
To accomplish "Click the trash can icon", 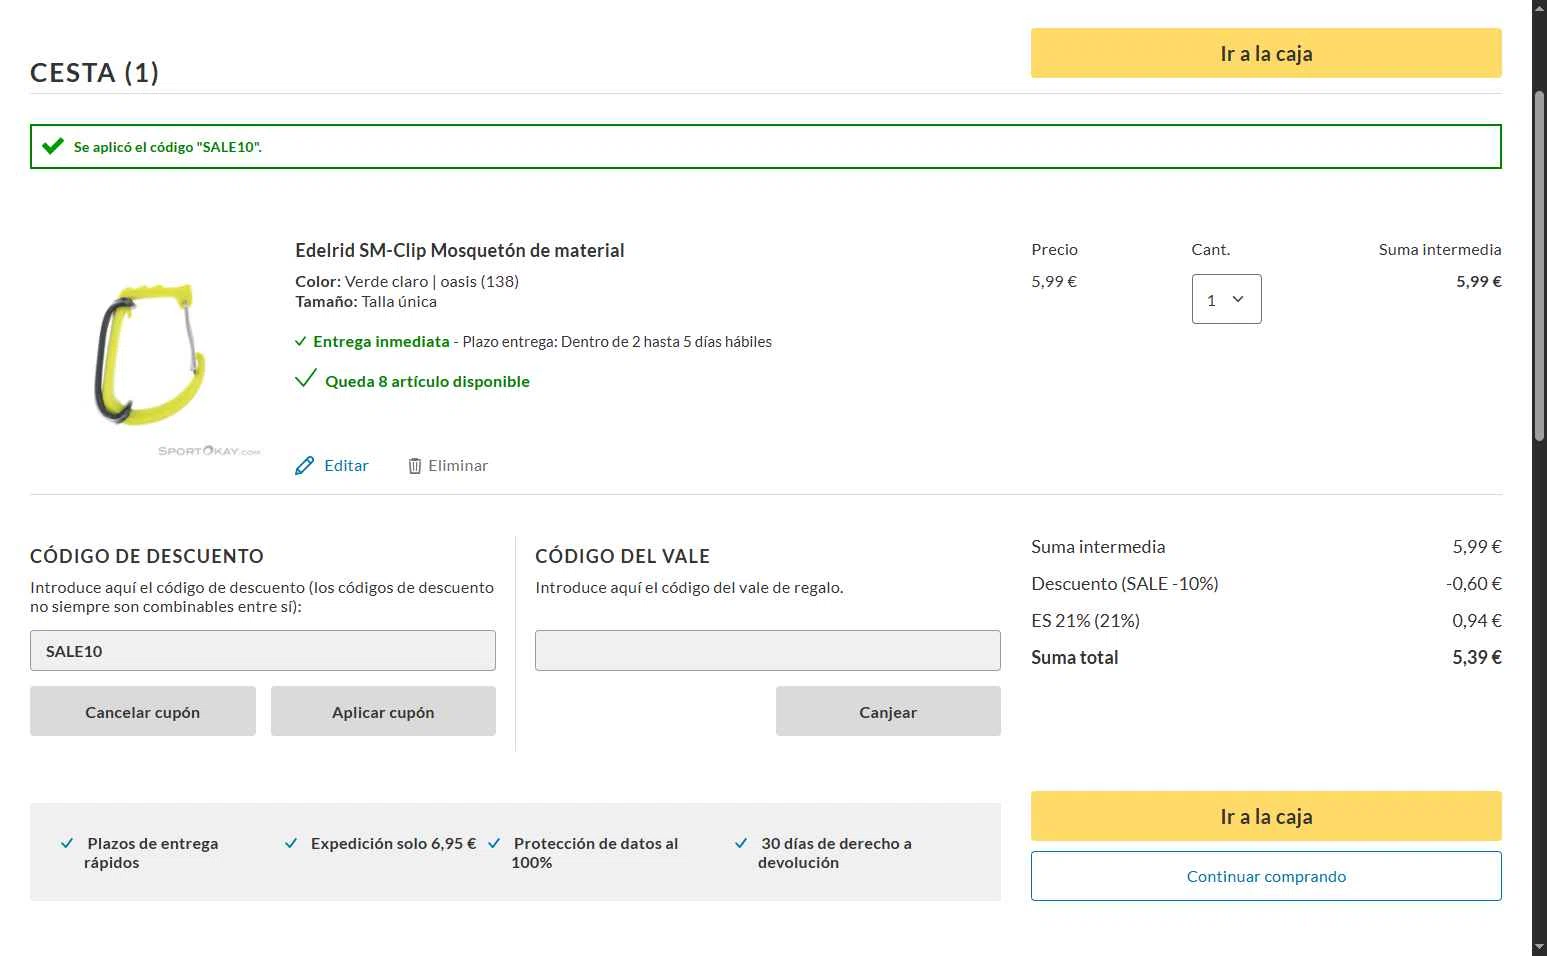I will [x=414, y=466].
